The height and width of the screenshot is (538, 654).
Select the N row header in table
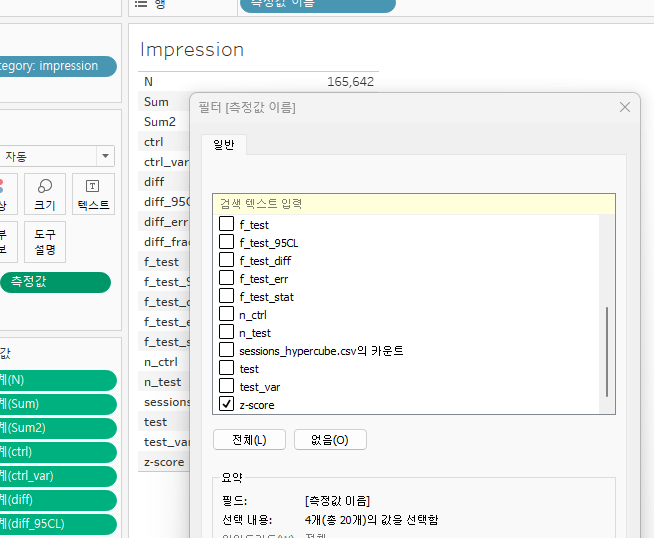click(148, 82)
